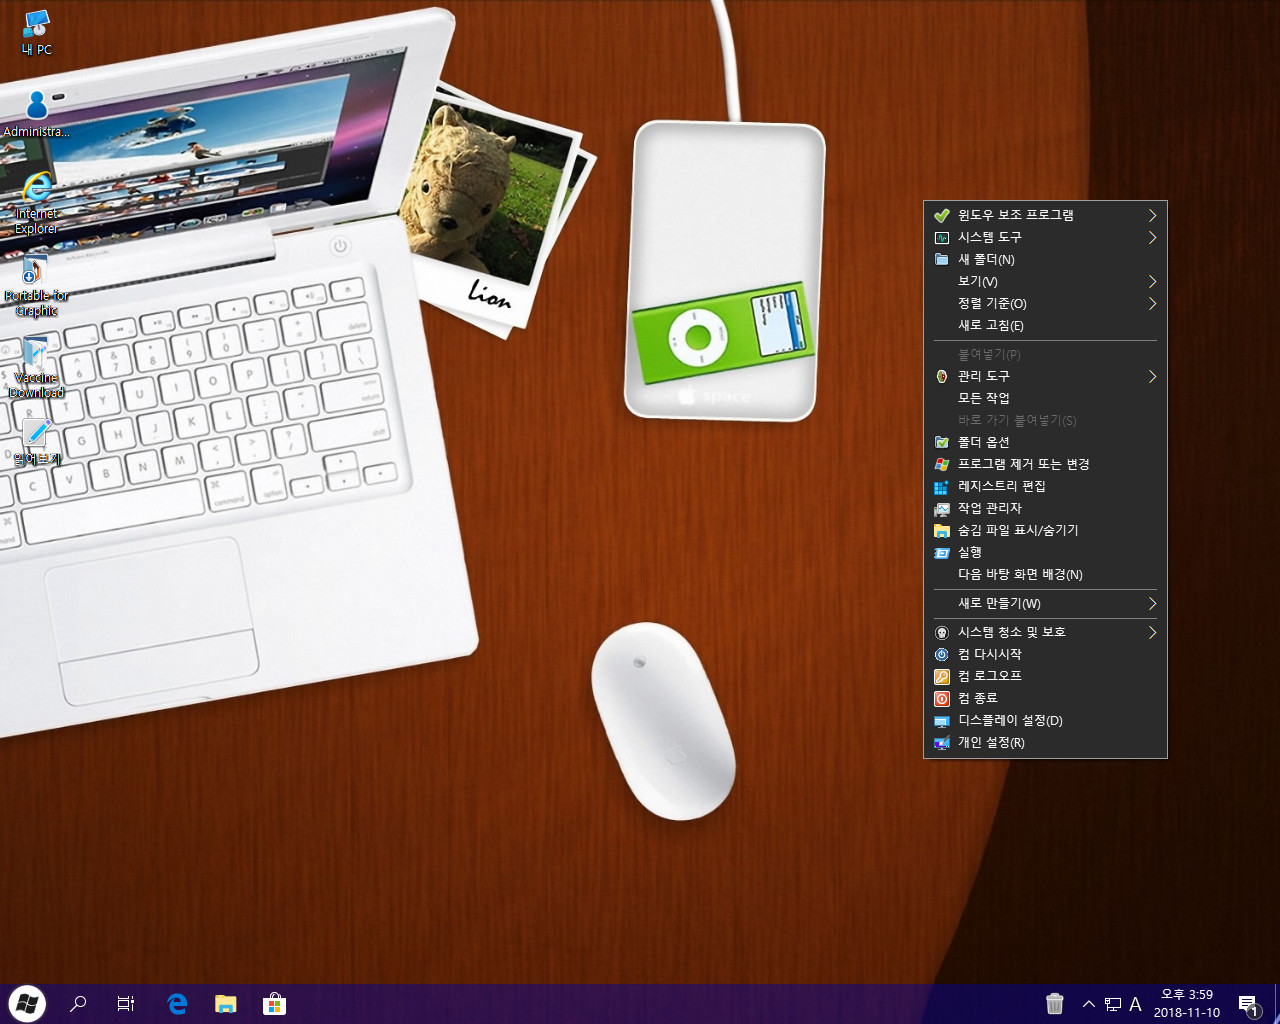
Task: Open 디스플레이 설정(D)
Action: (1045, 720)
